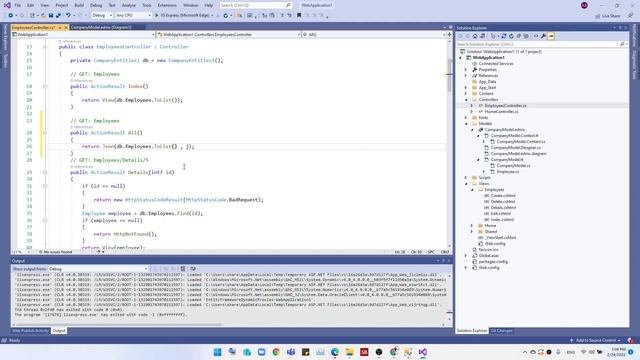The width and height of the screenshot is (640, 360).
Task: Click Add to Source Control in status bar
Action: coord(596,340)
